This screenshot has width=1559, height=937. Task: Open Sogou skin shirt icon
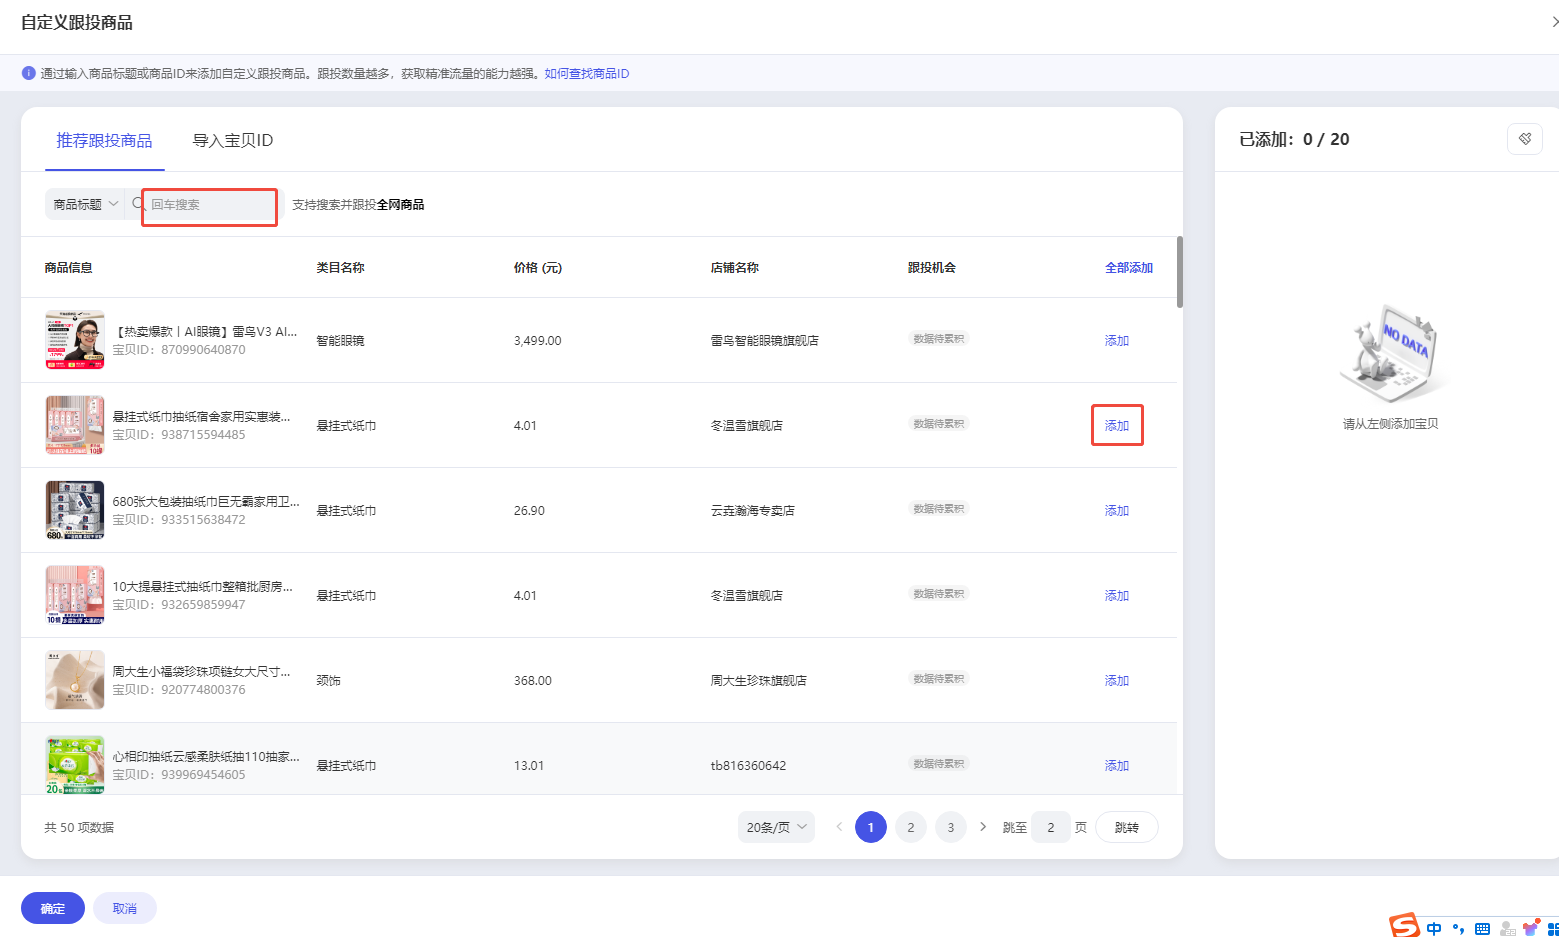[x=1530, y=928]
